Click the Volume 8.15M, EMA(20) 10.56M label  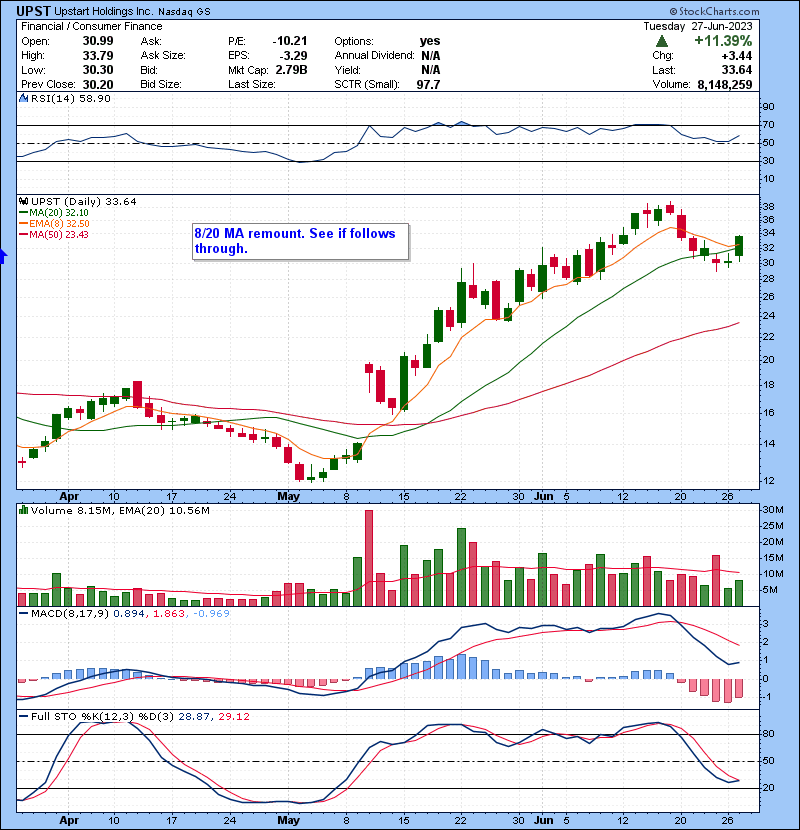click(x=120, y=510)
